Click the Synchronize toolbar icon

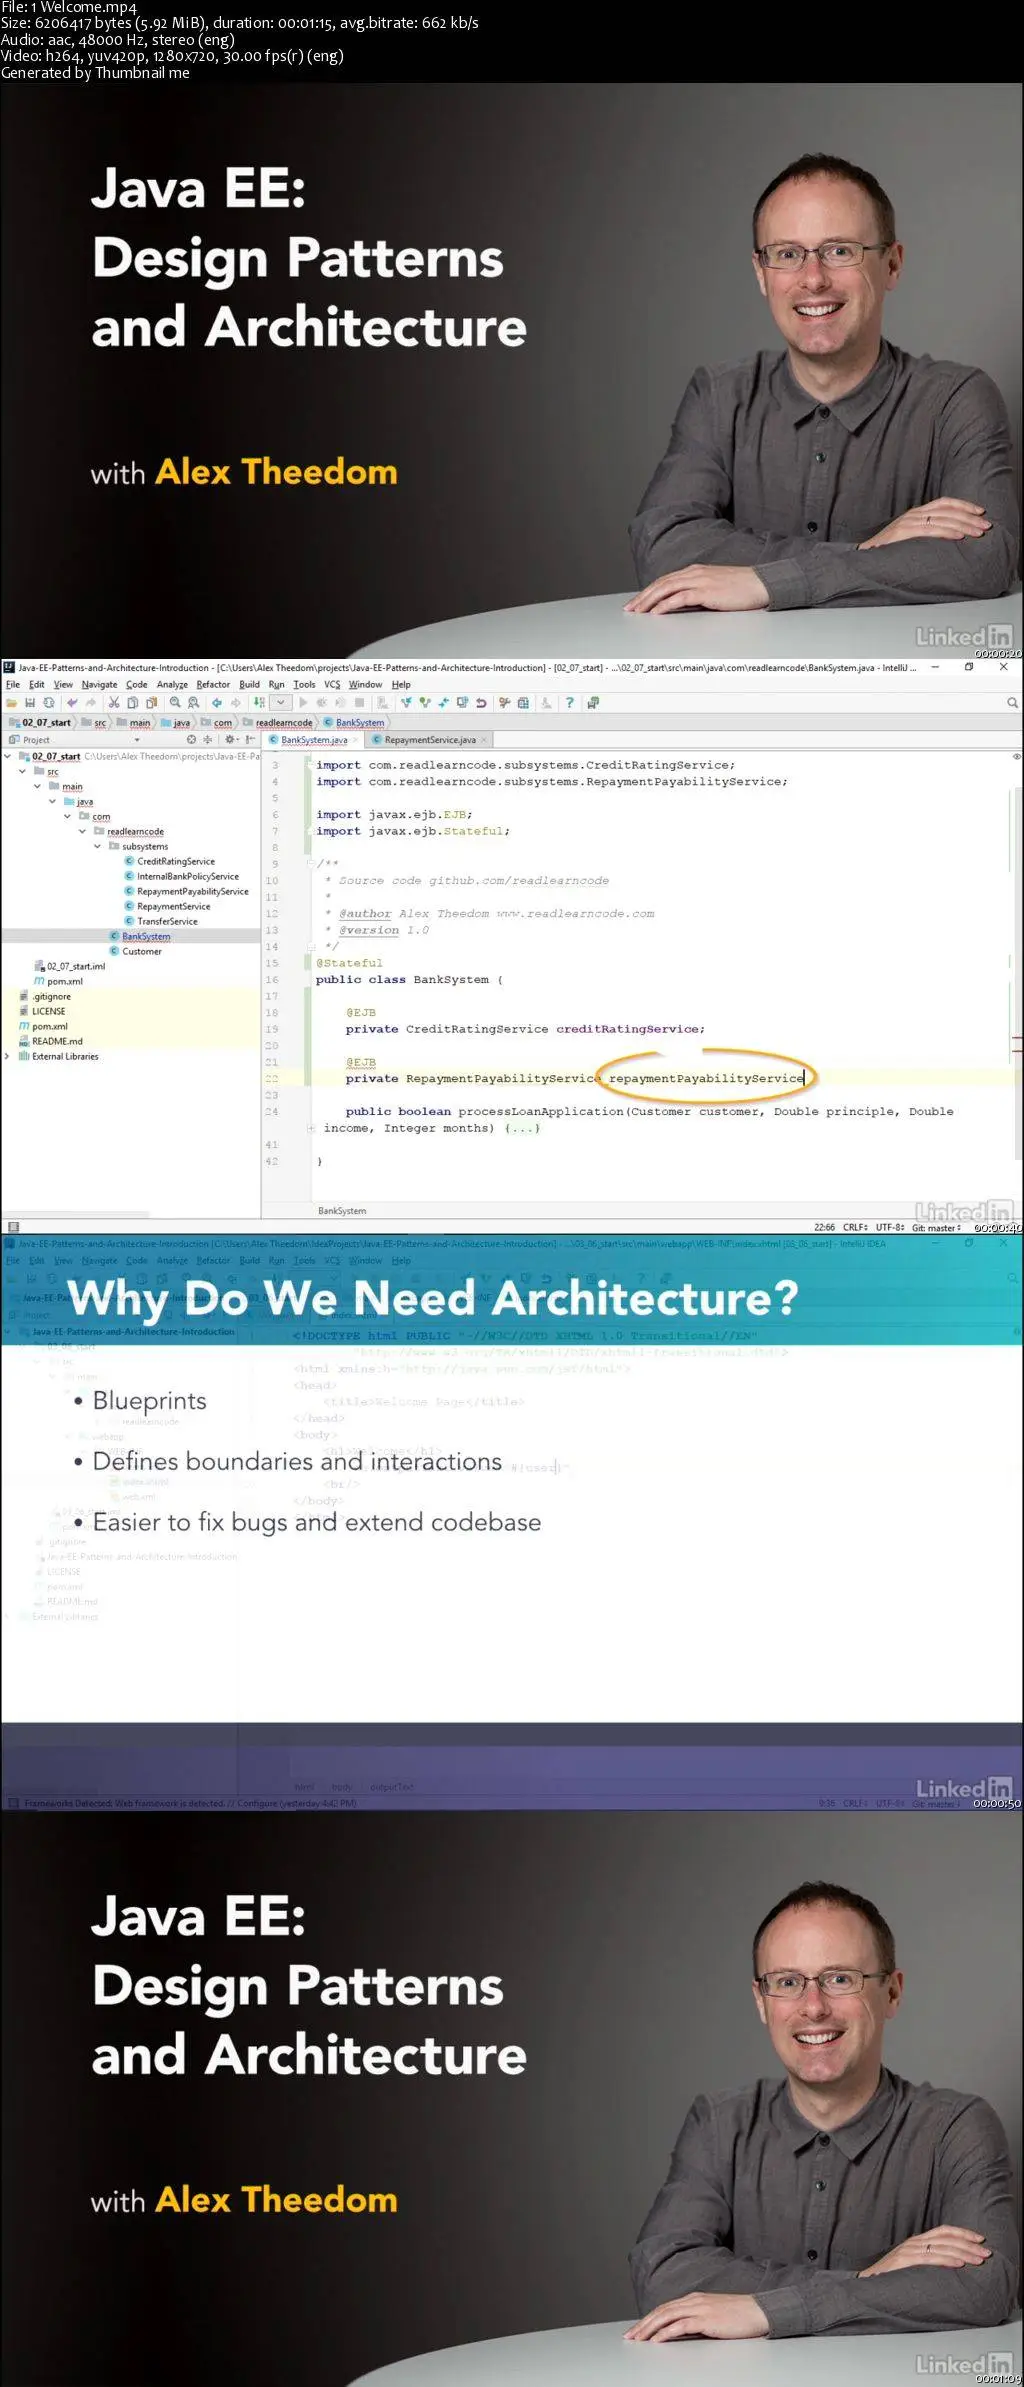[48, 702]
